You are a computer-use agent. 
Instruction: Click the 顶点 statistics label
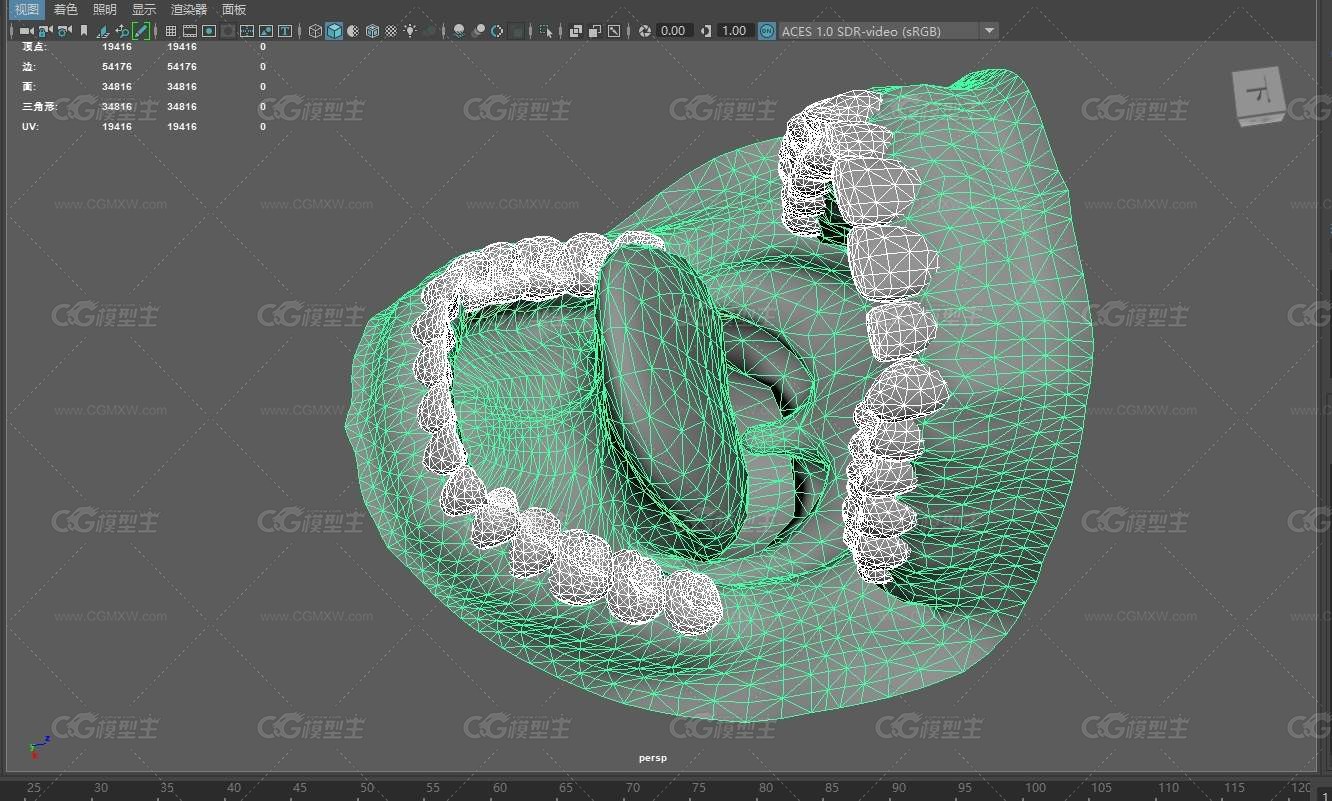34,47
